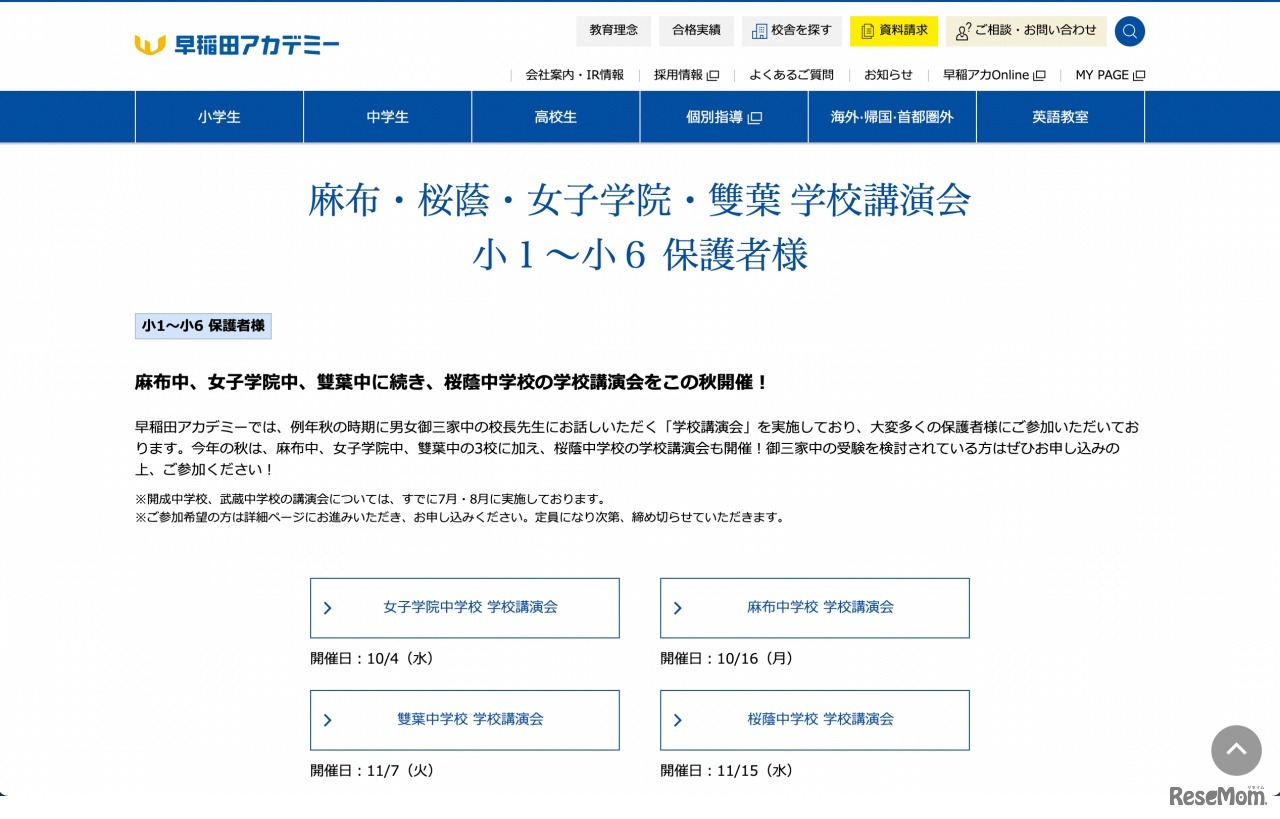Click the person icon beside ご相談・お問い合わせ
Screen dimensions: 1280x819
[x=962, y=31]
